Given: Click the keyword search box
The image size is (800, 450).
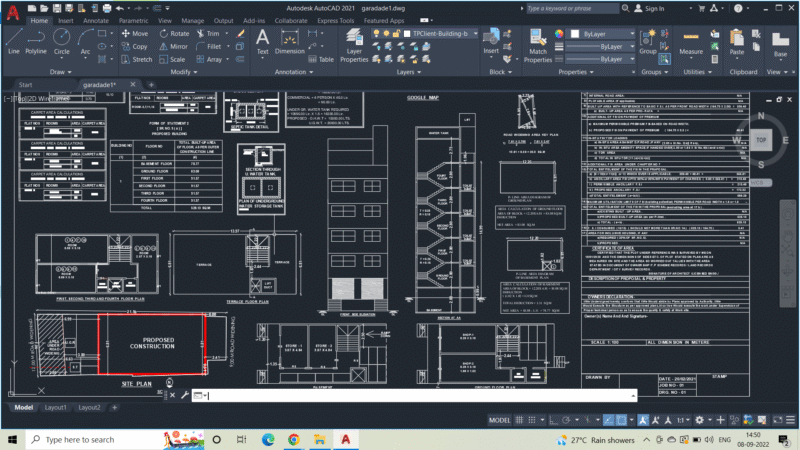Looking at the screenshot, I should (572, 8).
